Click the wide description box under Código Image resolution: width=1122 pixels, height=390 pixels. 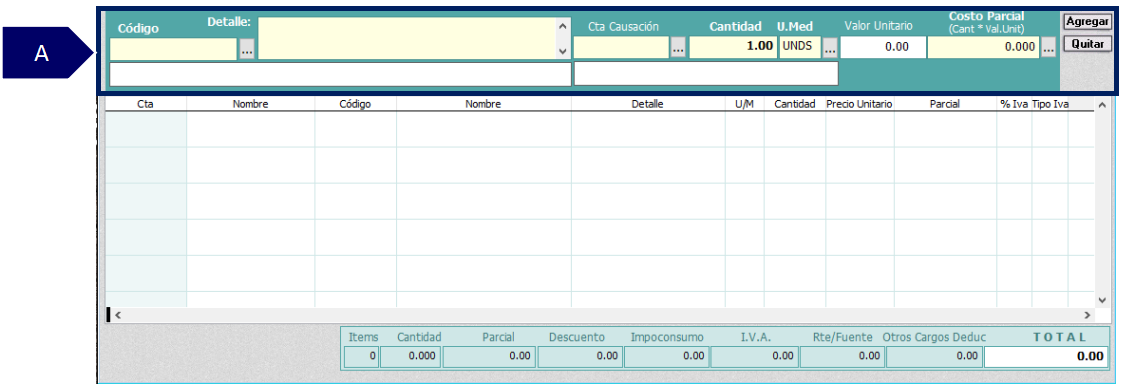(x=341, y=74)
